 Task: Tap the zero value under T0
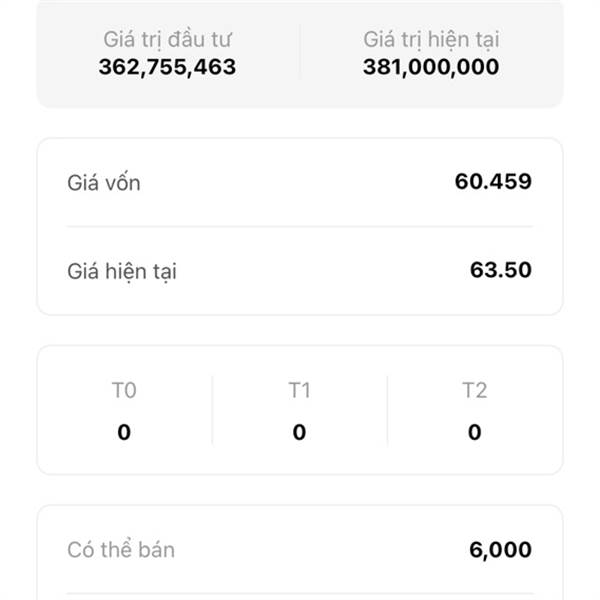124,432
